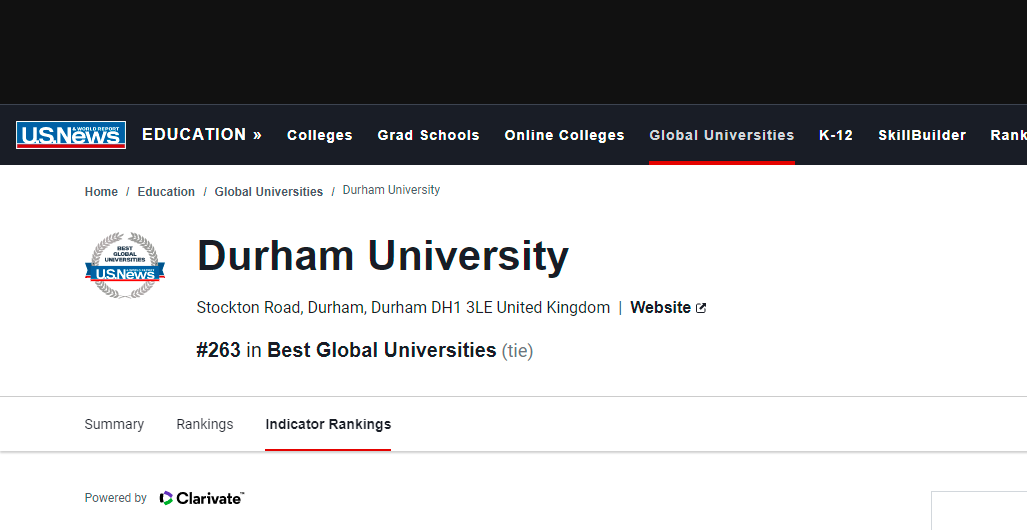Switch to the Summary tab
1027x530 pixels.
click(114, 424)
